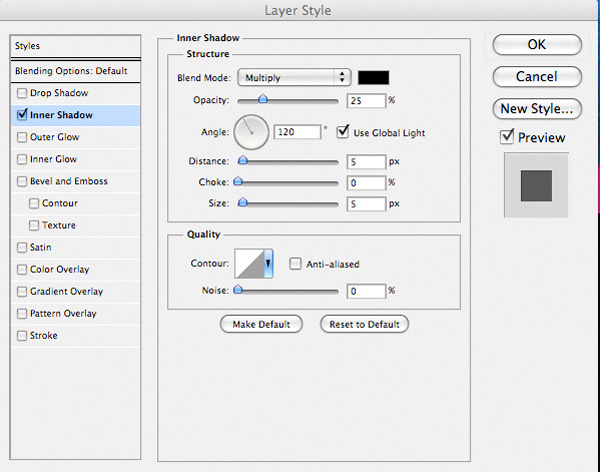The width and height of the screenshot is (600, 472).
Task: Click the Make Default button
Action: point(261,324)
